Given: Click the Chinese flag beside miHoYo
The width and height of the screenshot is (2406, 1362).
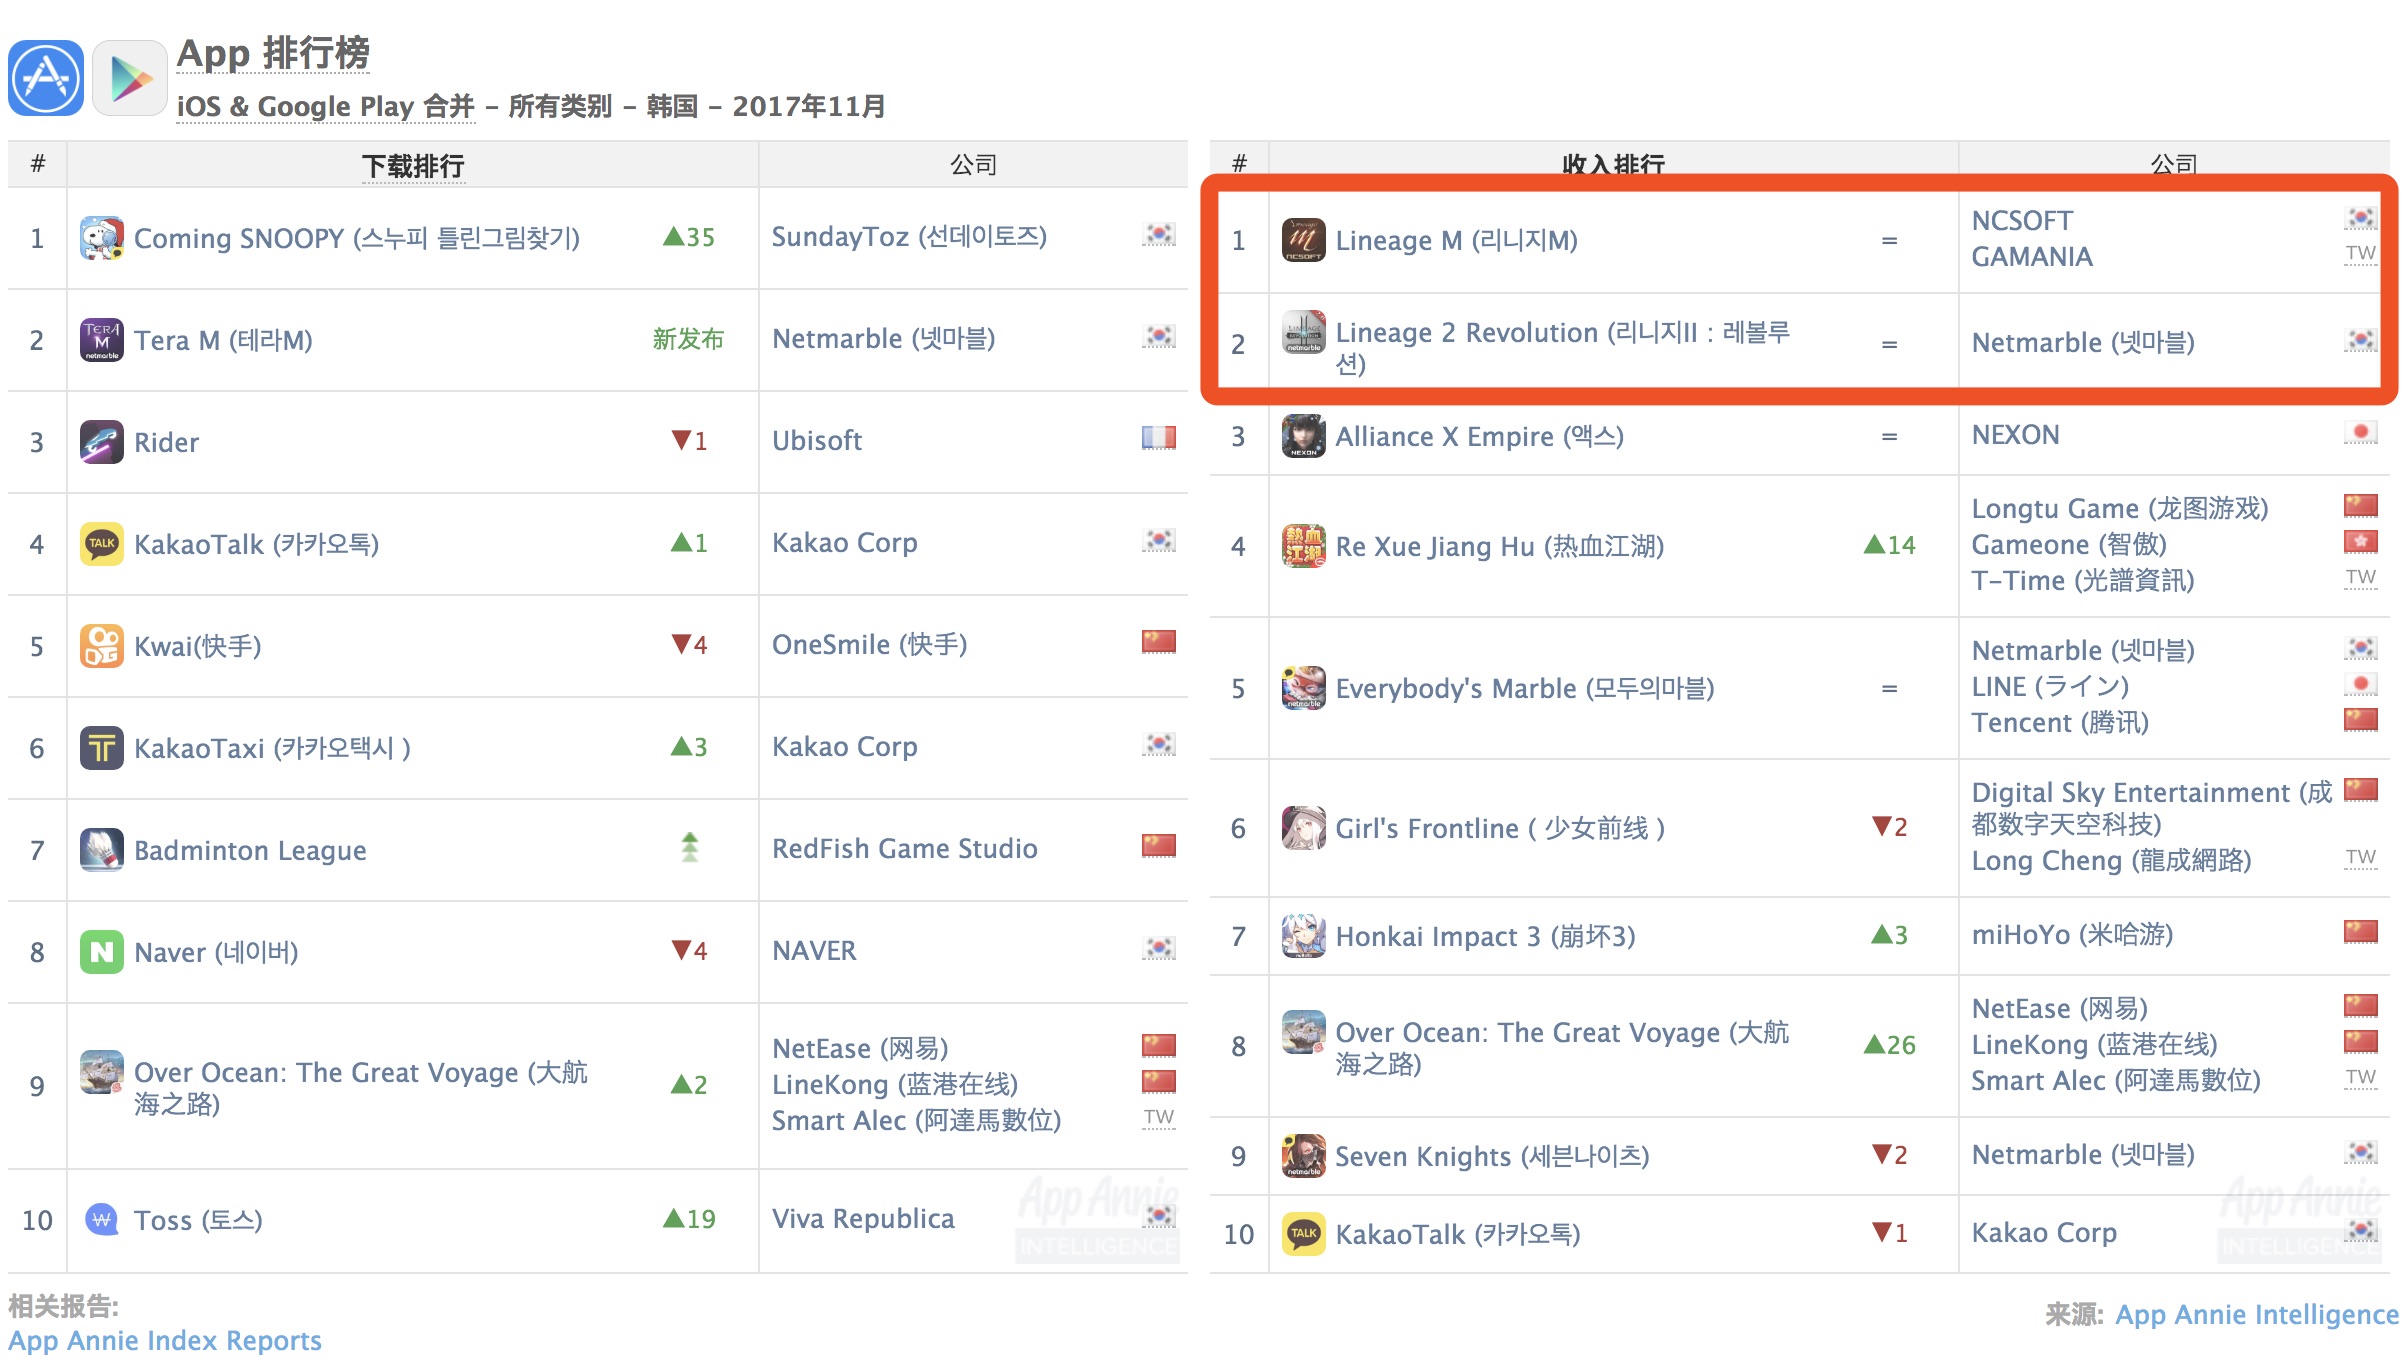Looking at the screenshot, I should tap(2361, 932).
